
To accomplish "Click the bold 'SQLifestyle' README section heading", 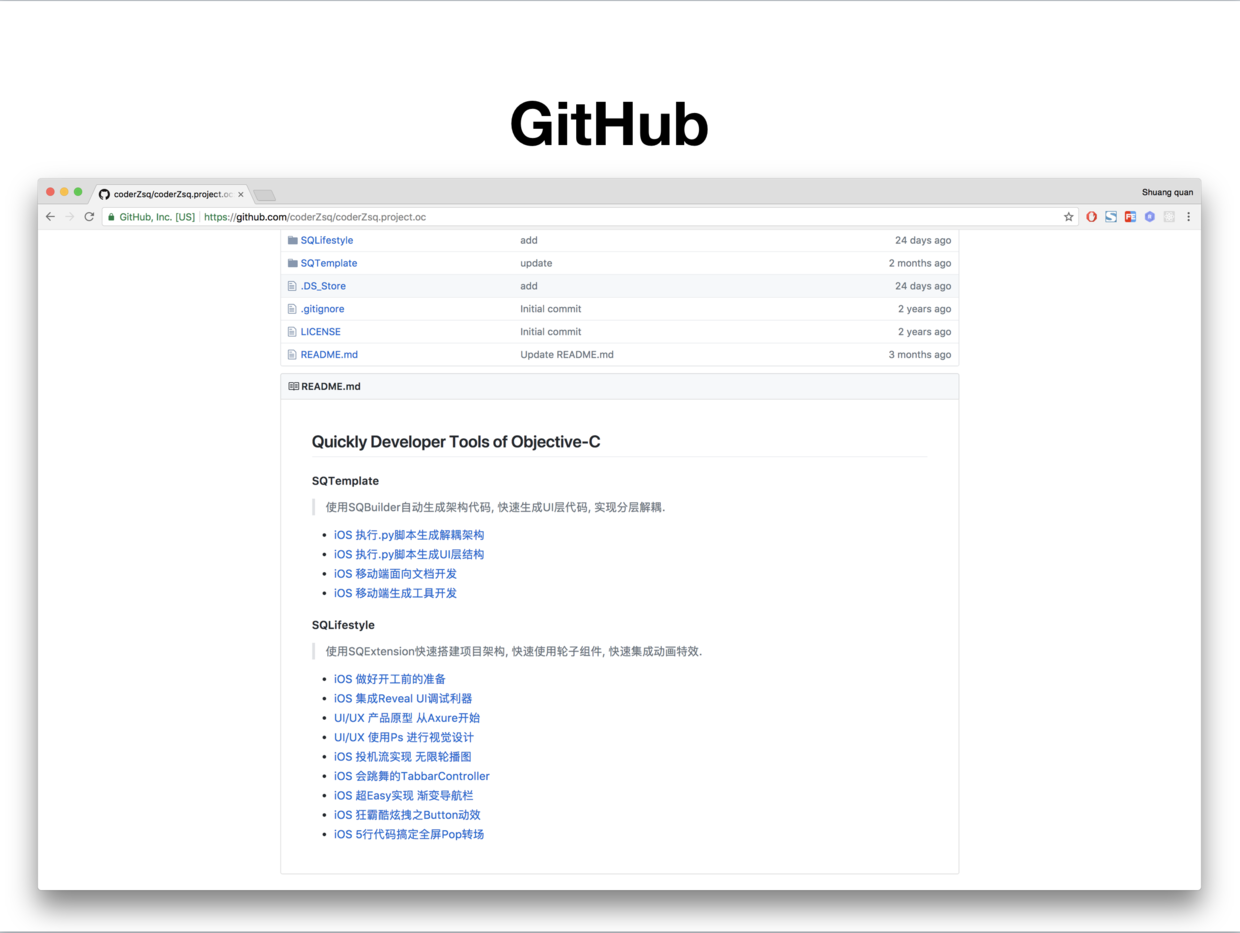I will (x=343, y=625).
